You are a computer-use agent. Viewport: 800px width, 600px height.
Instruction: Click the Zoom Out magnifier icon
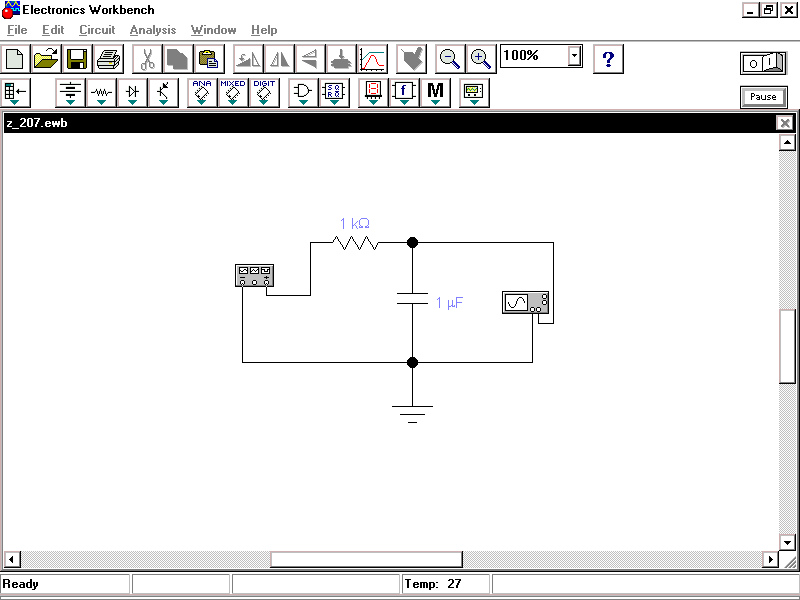tap(450, 58)
